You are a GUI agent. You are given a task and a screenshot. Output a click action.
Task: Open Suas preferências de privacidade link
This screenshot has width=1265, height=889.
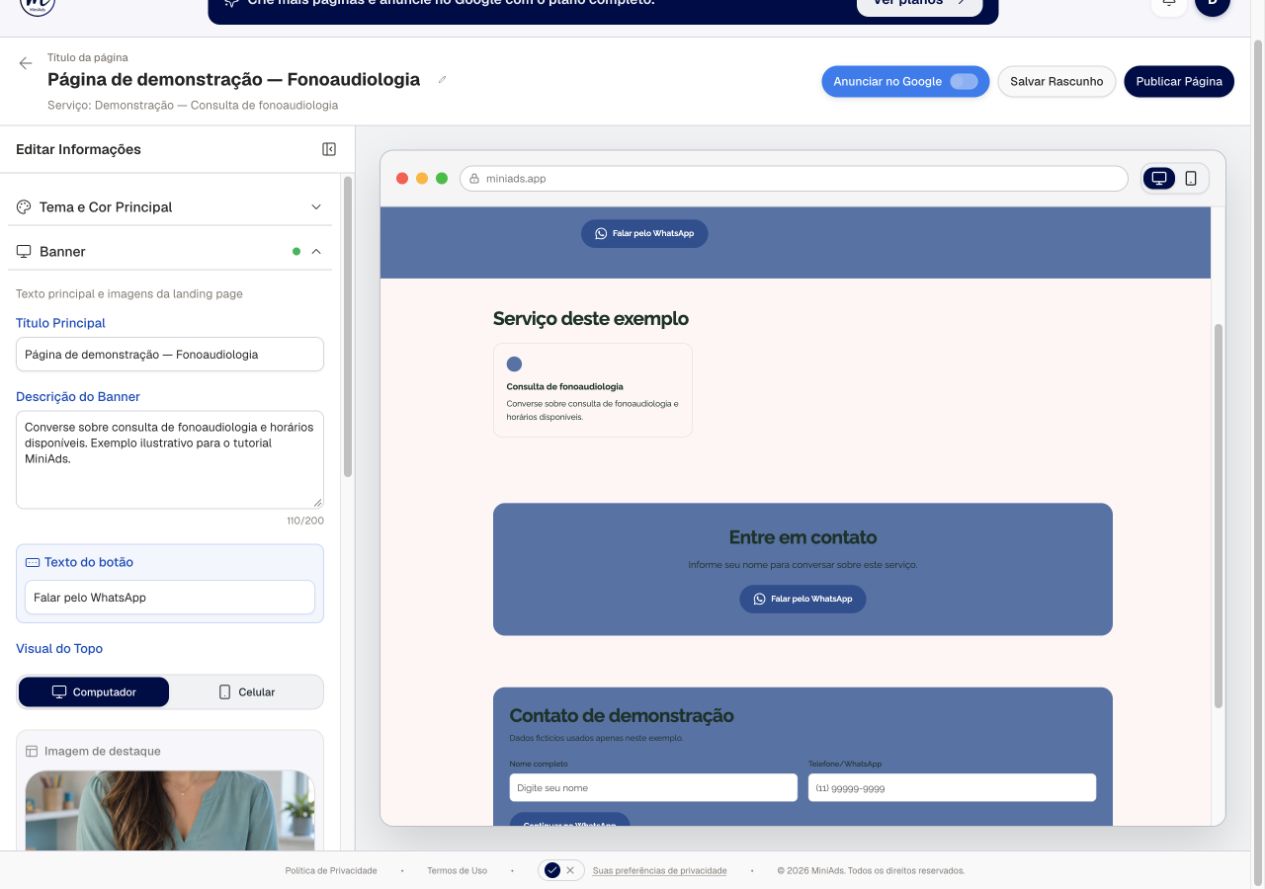tap(660, 871)
